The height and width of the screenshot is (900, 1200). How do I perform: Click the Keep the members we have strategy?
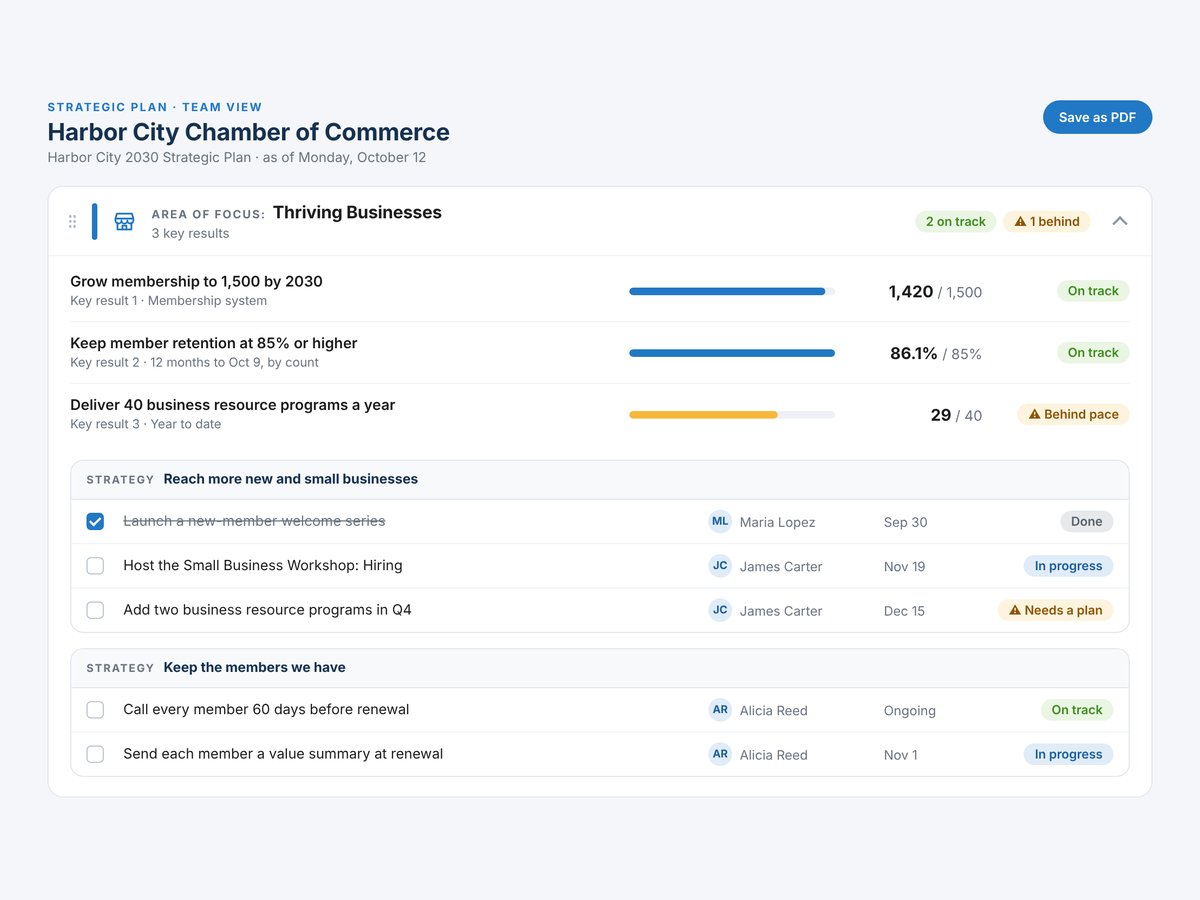[x=255, y=667]
